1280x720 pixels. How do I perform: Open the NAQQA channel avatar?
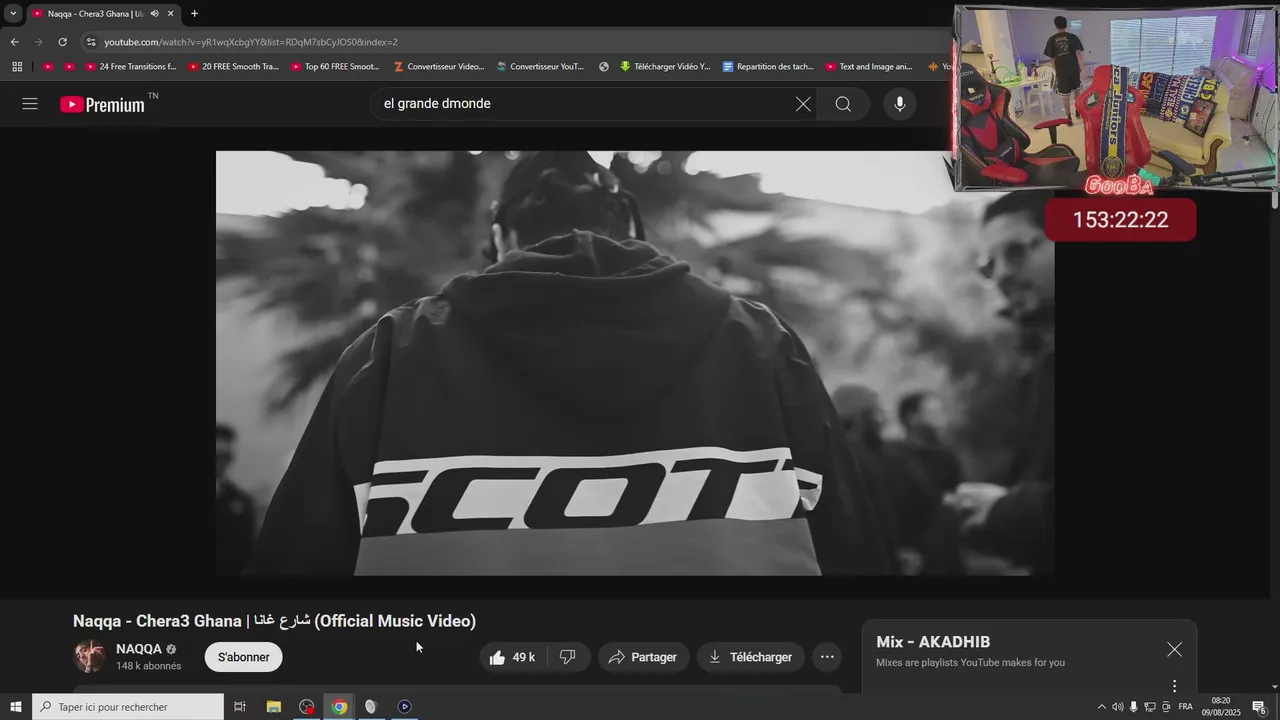pyautogui.click(x=90, y=657)
